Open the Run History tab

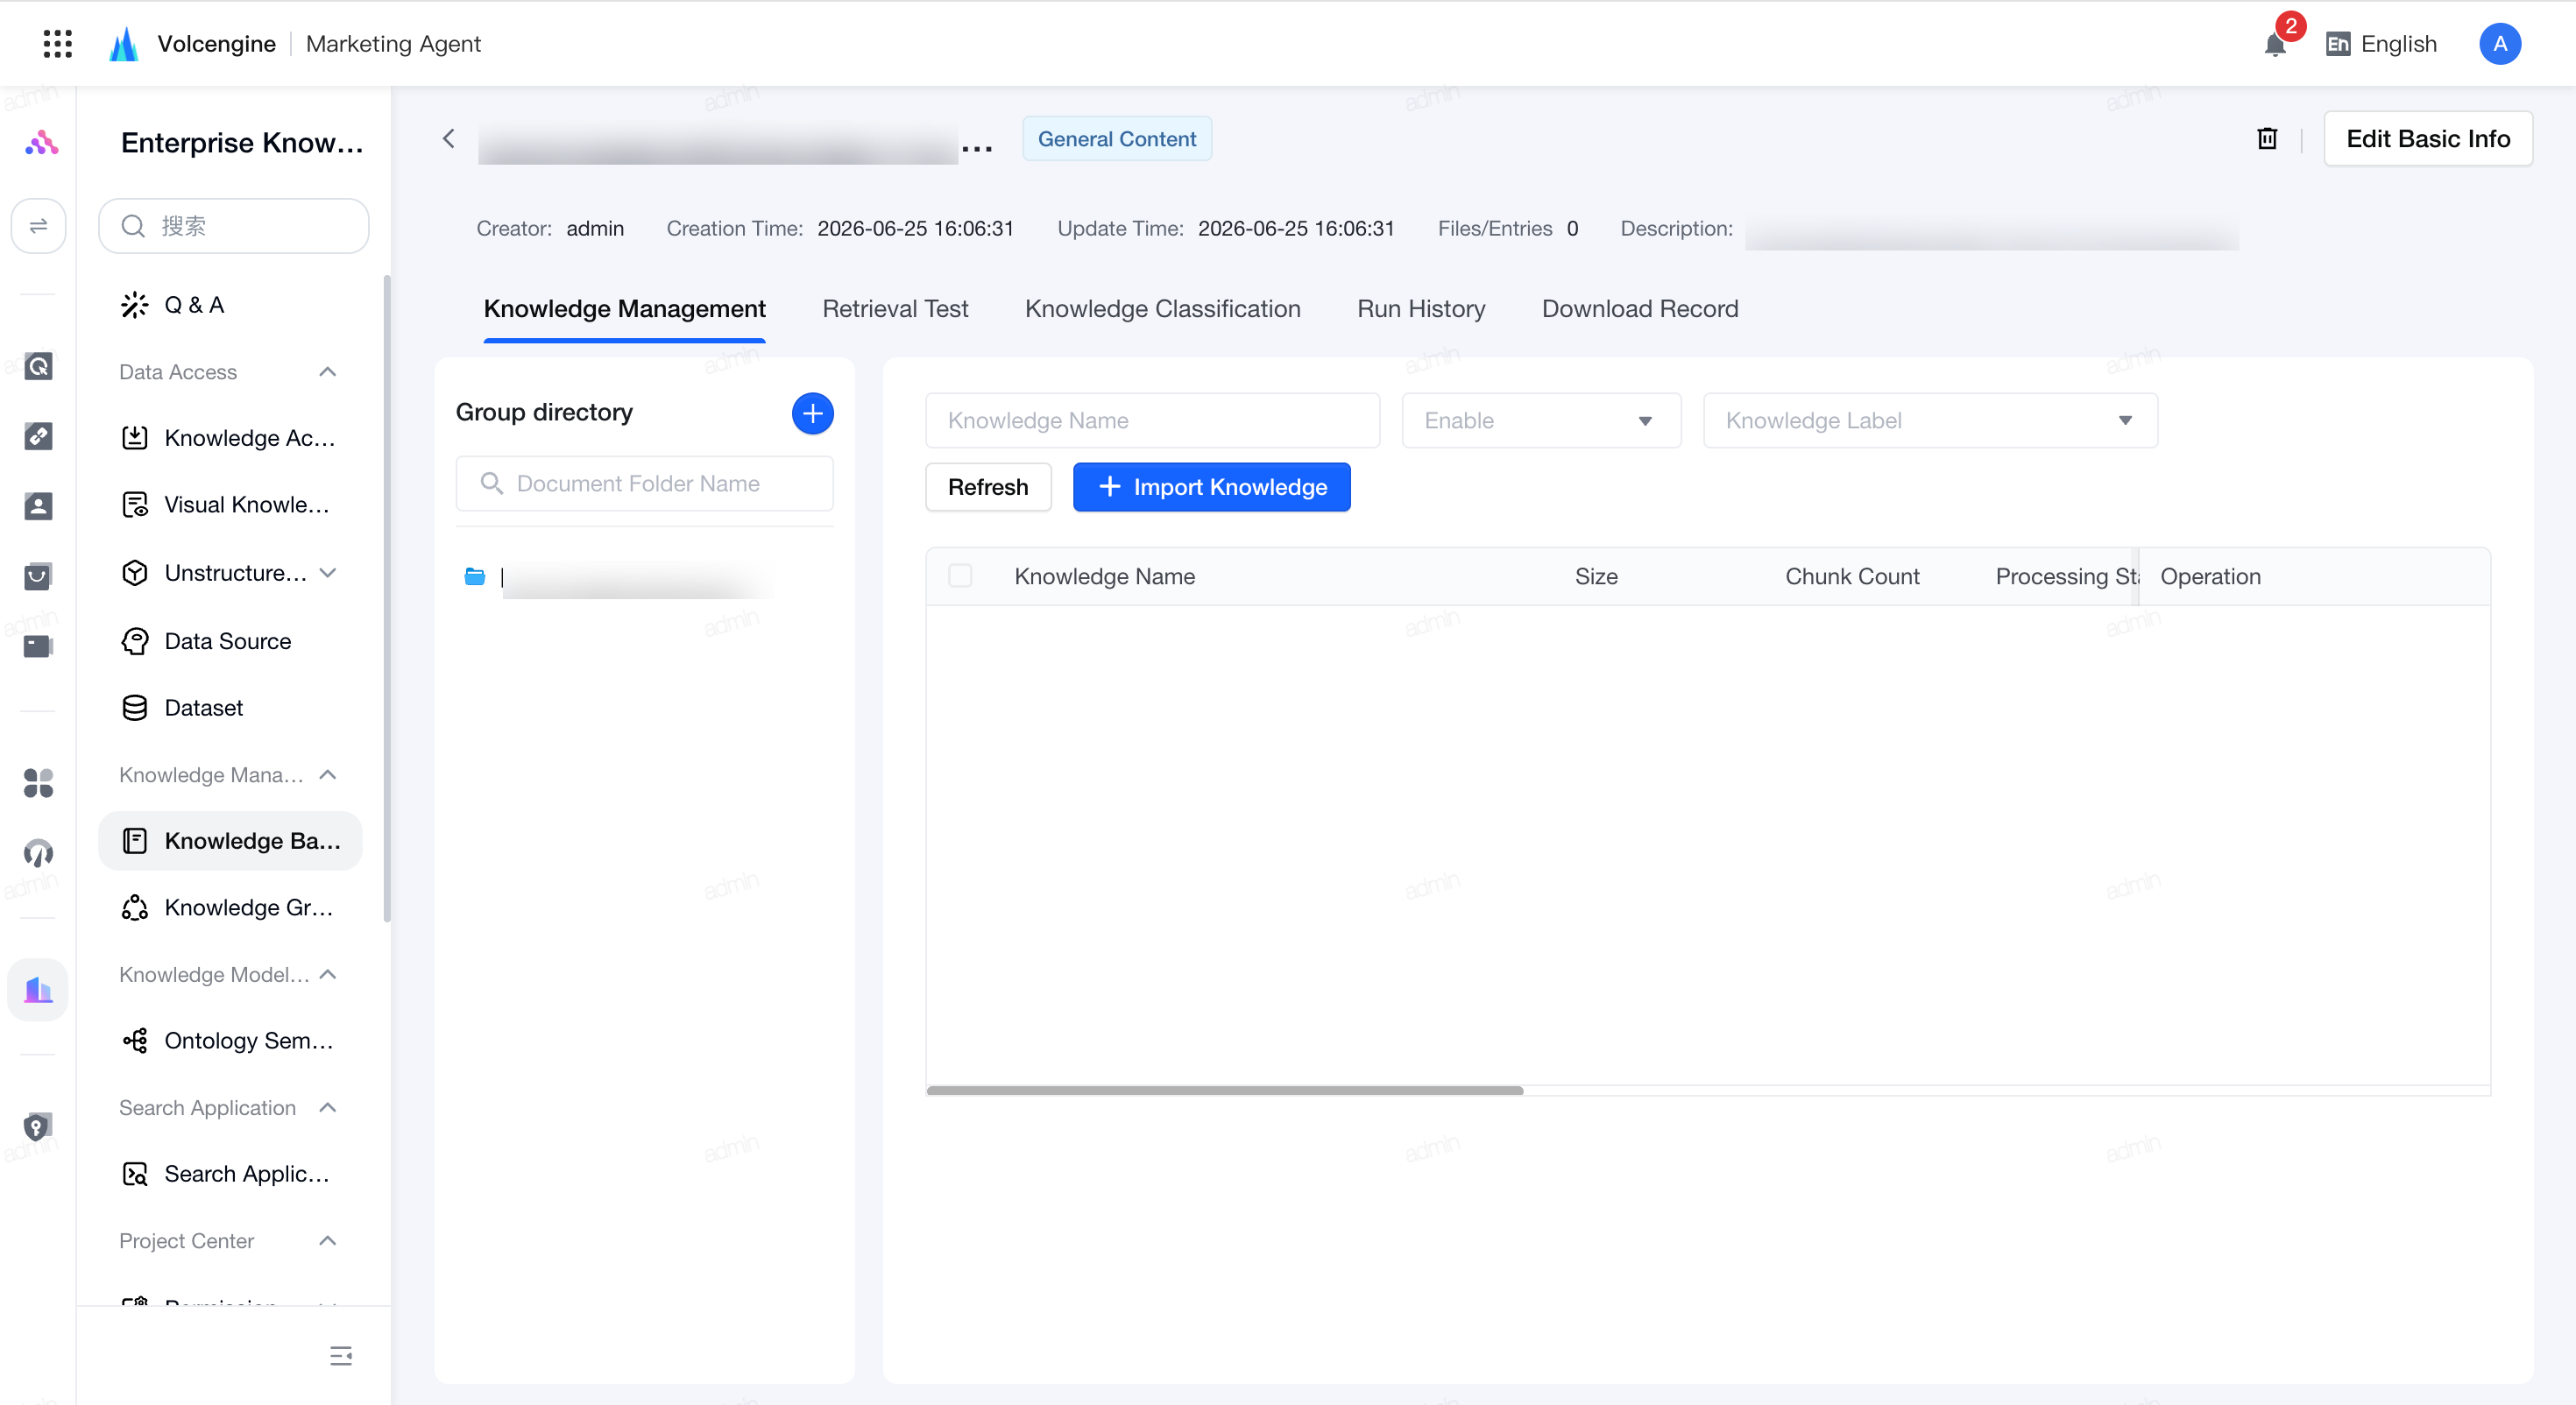pos(1420,309)
